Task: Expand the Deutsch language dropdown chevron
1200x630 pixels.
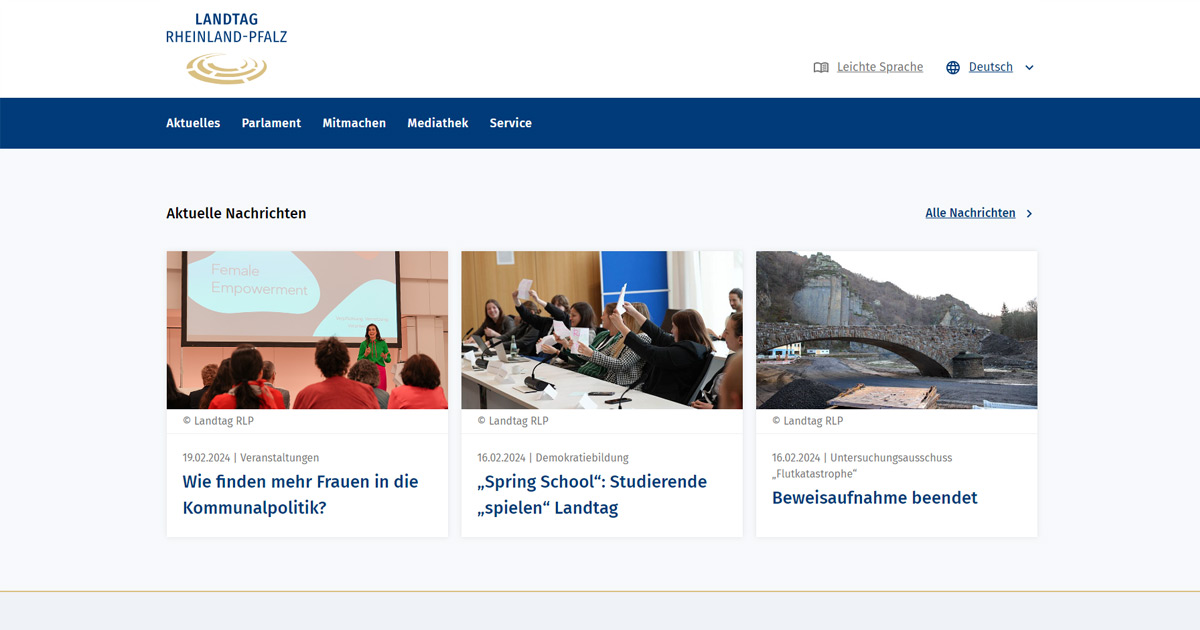Action: (1029, 68)
